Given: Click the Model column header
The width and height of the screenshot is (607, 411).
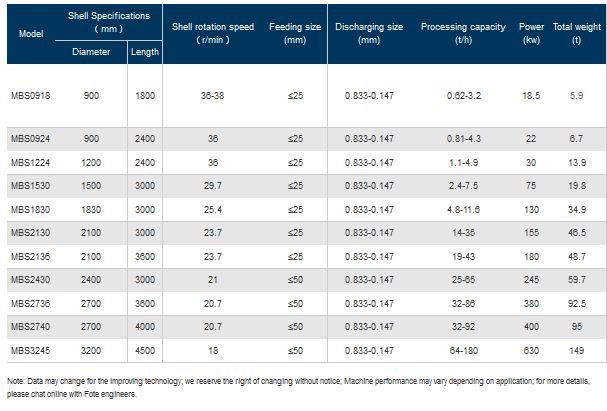Looking at the screenshot, I should pyautogui.click(x=24, y=32).
